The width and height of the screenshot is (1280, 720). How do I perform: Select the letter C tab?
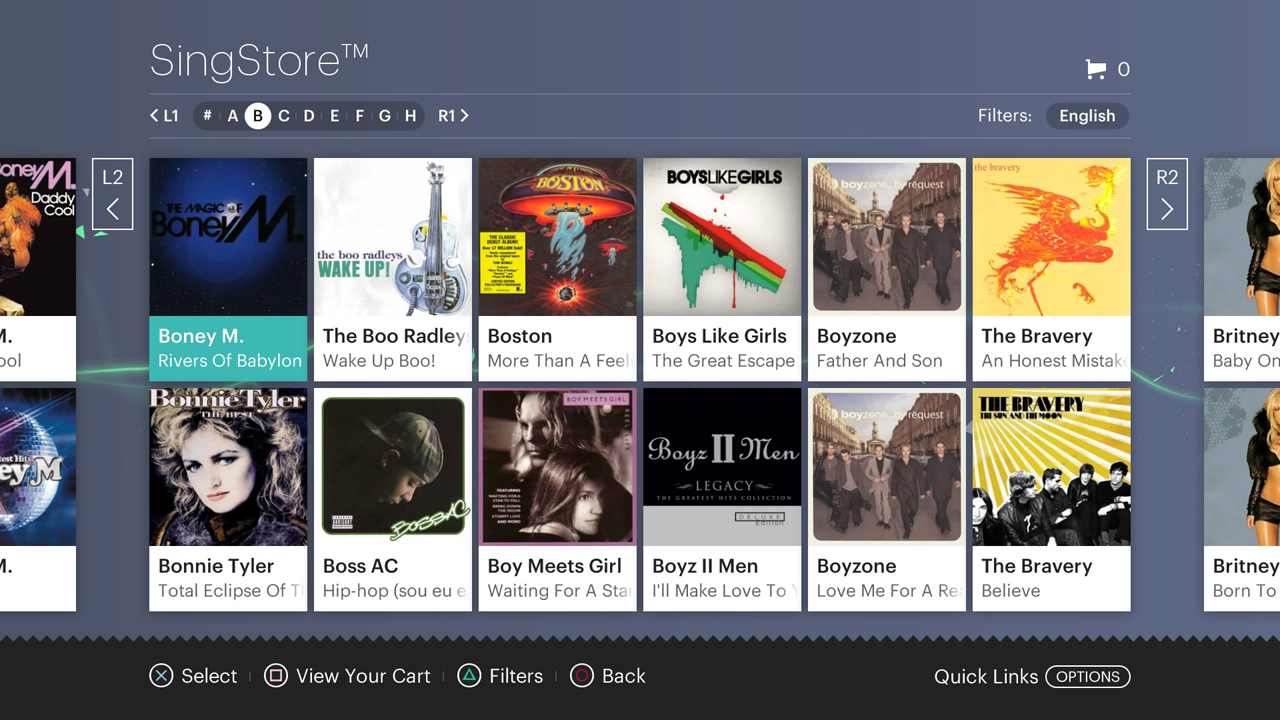[x=284, y=116]
